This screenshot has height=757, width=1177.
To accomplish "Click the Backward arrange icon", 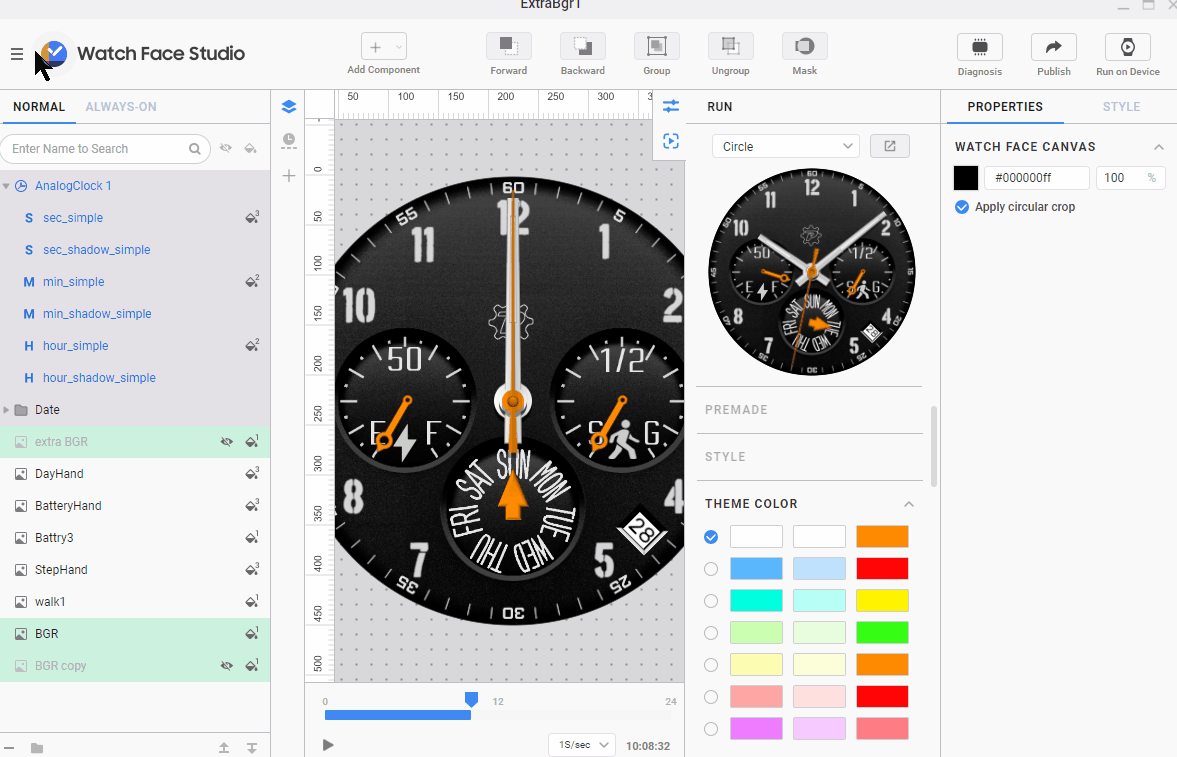I will 582,47.
